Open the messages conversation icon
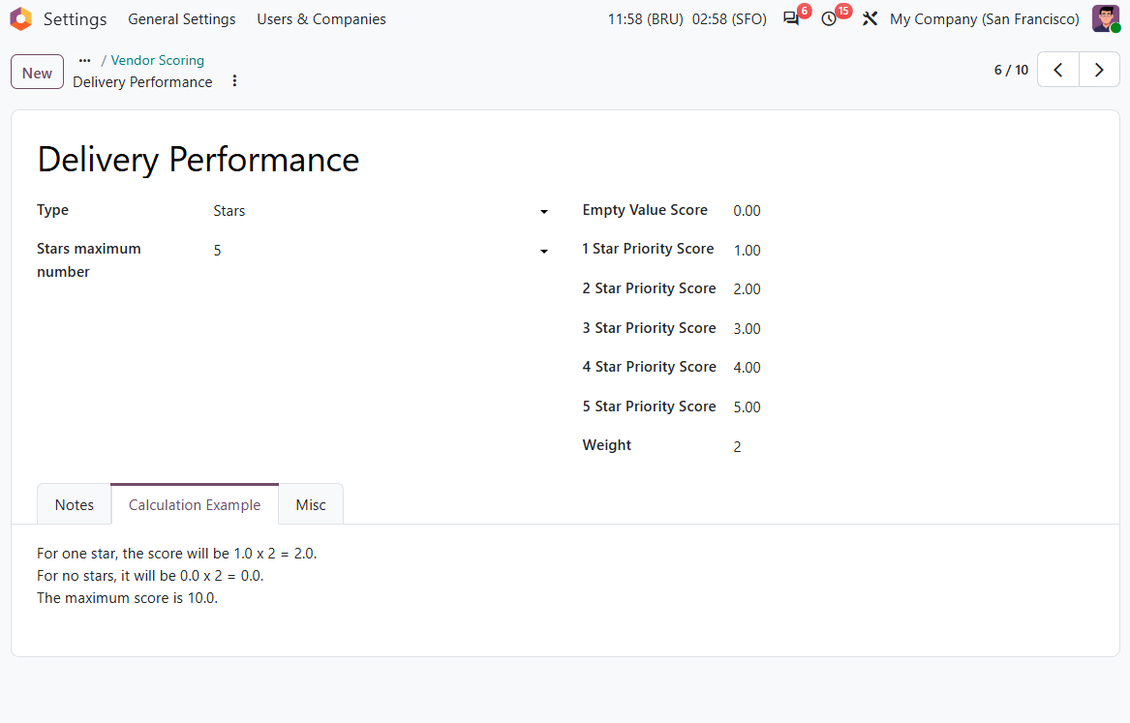Viewport: 1130px width, 723px height. (791, 19)
